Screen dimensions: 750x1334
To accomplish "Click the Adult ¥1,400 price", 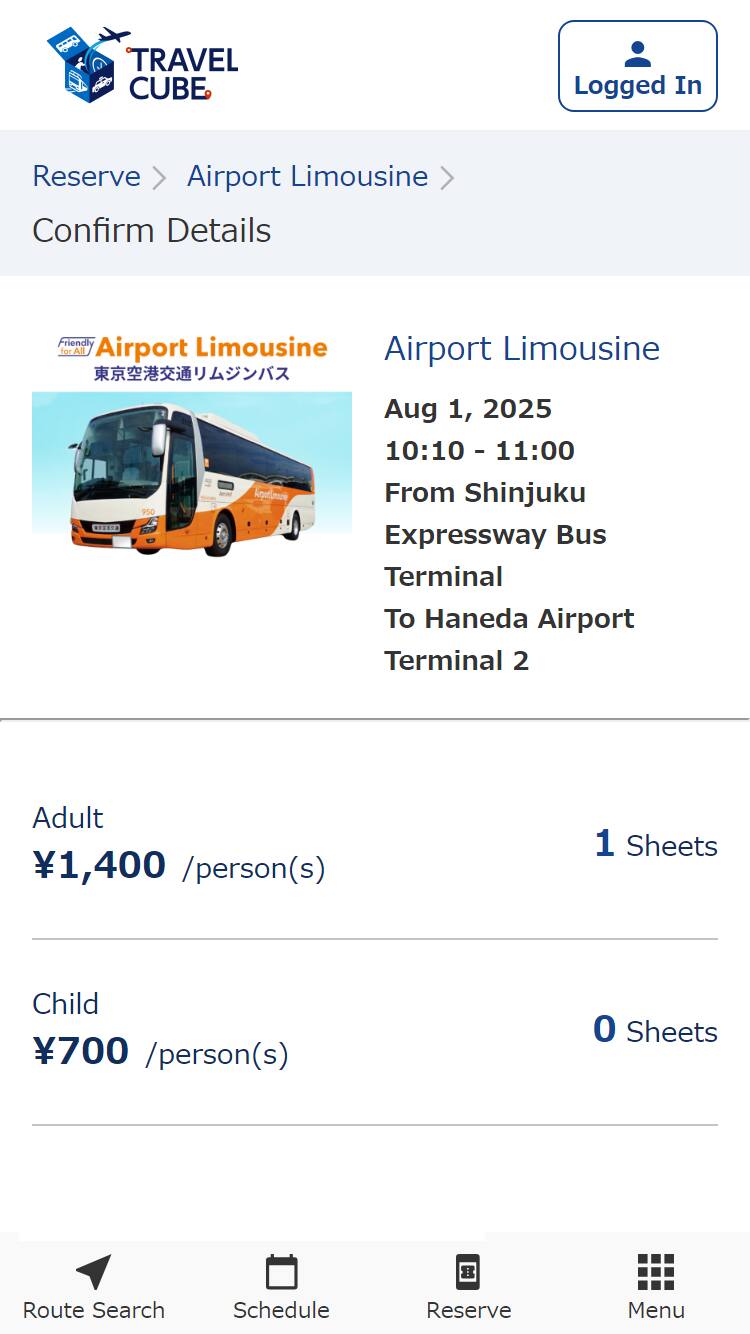I will coord(99,865).
